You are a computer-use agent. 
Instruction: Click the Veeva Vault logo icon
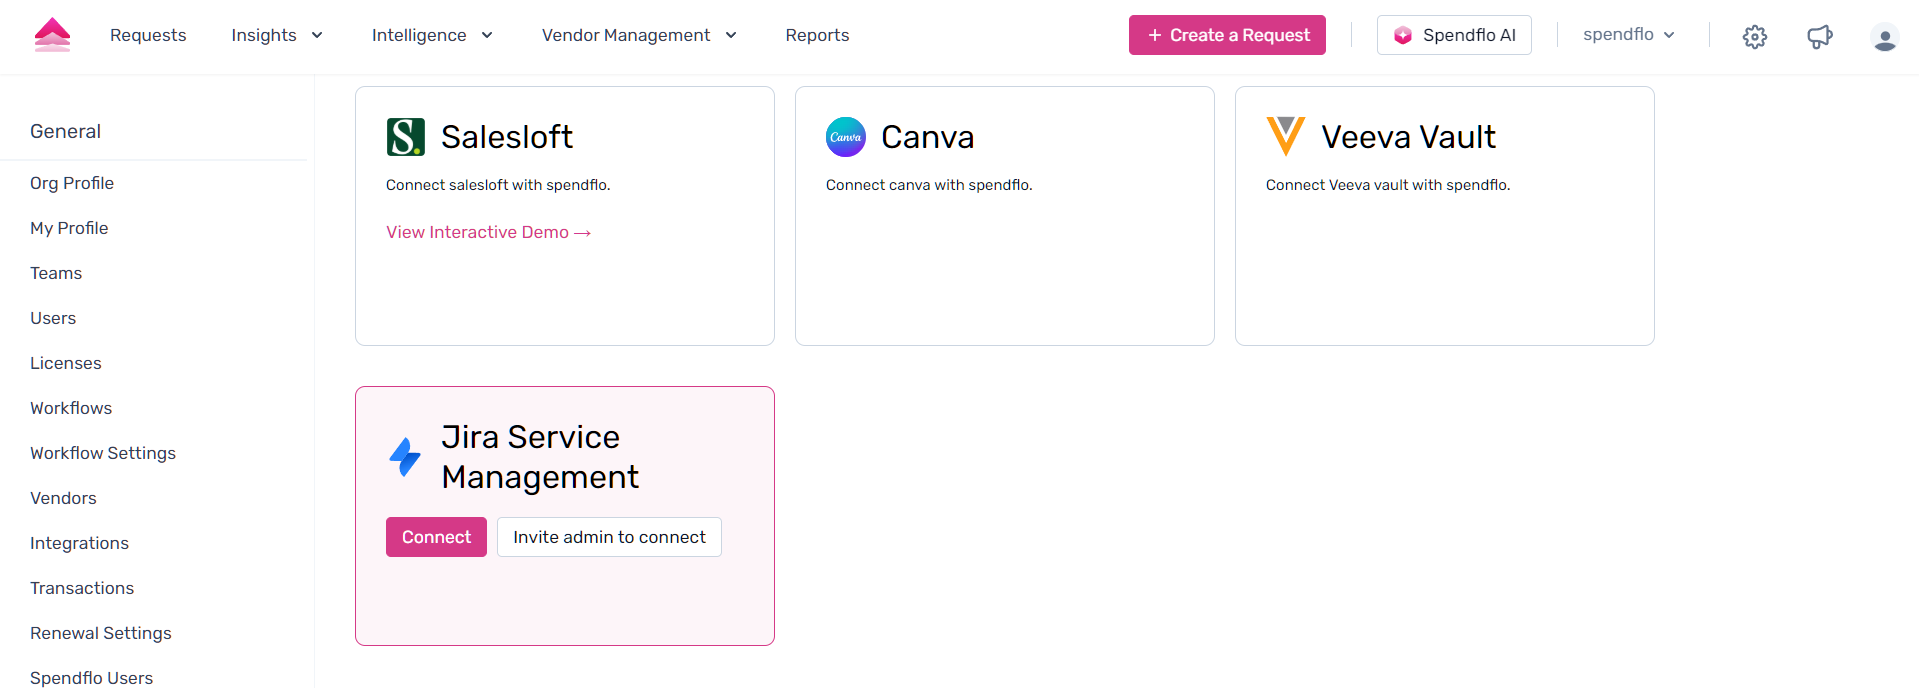coord(1285,137)
